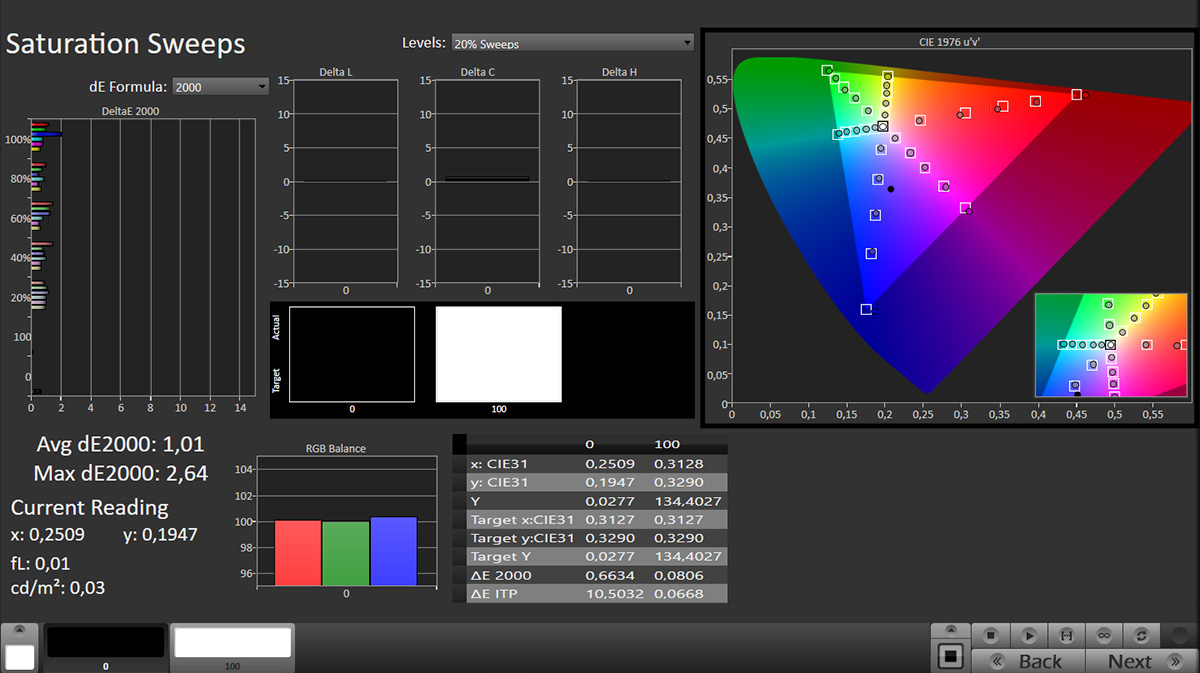Click the DeltaE 2000 chart title
The image size is (1200, 673).
130,111
